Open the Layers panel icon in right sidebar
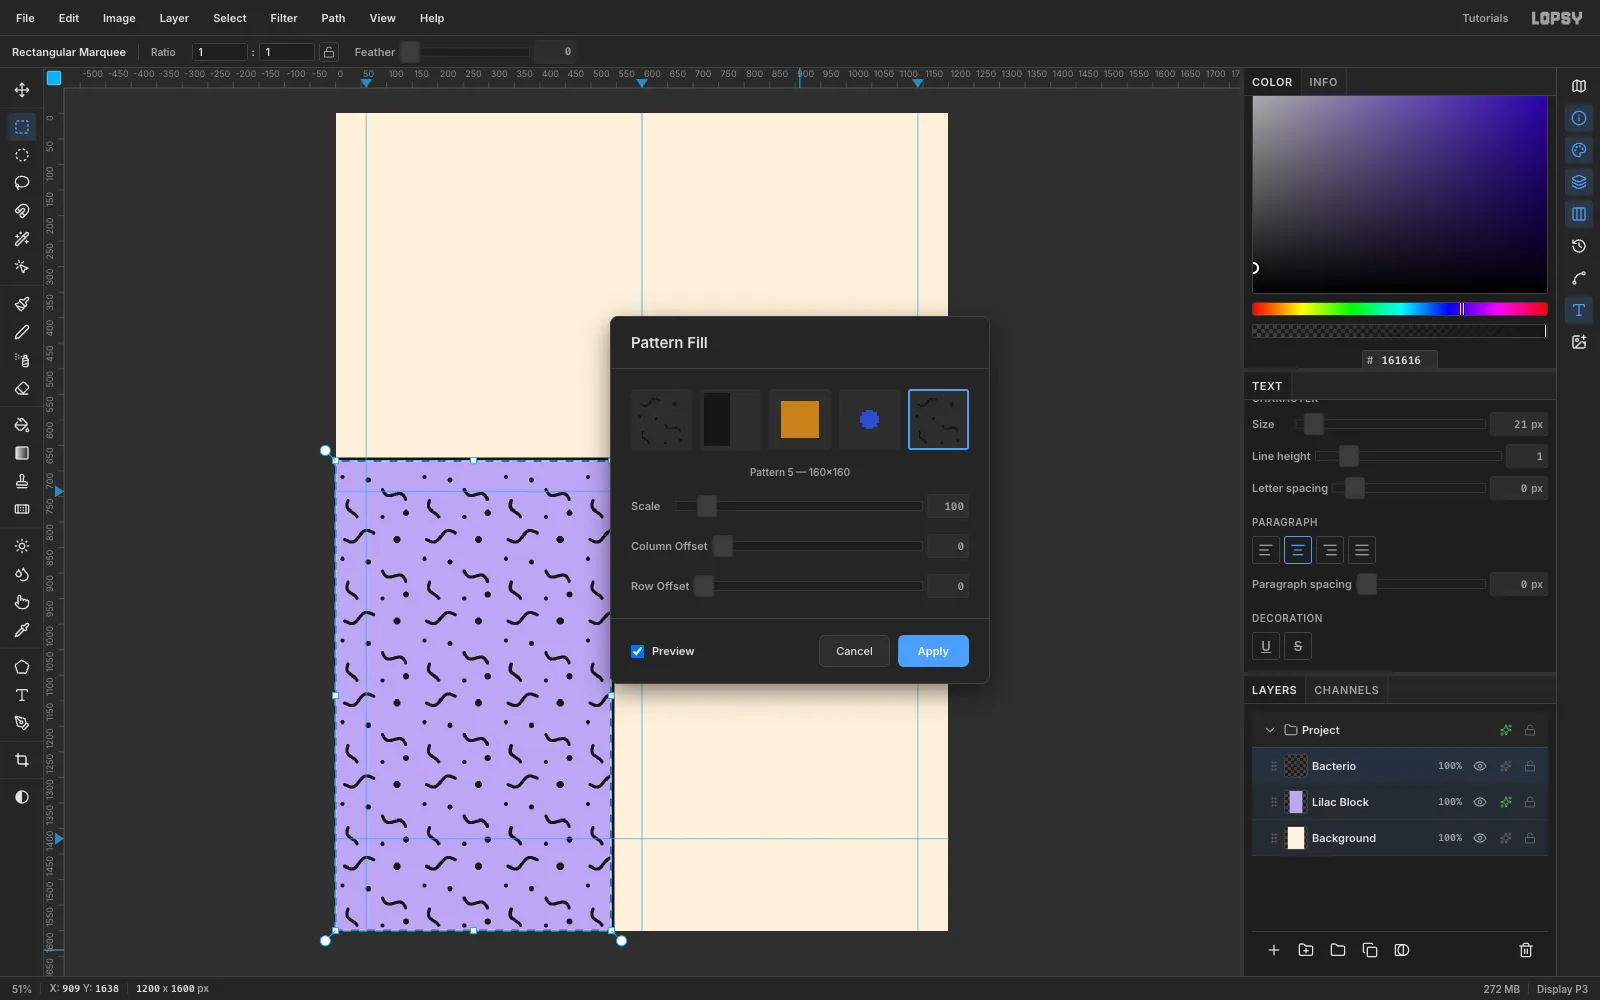The height and width of the screenshot is (1000, 1600). click(1579, 182)
